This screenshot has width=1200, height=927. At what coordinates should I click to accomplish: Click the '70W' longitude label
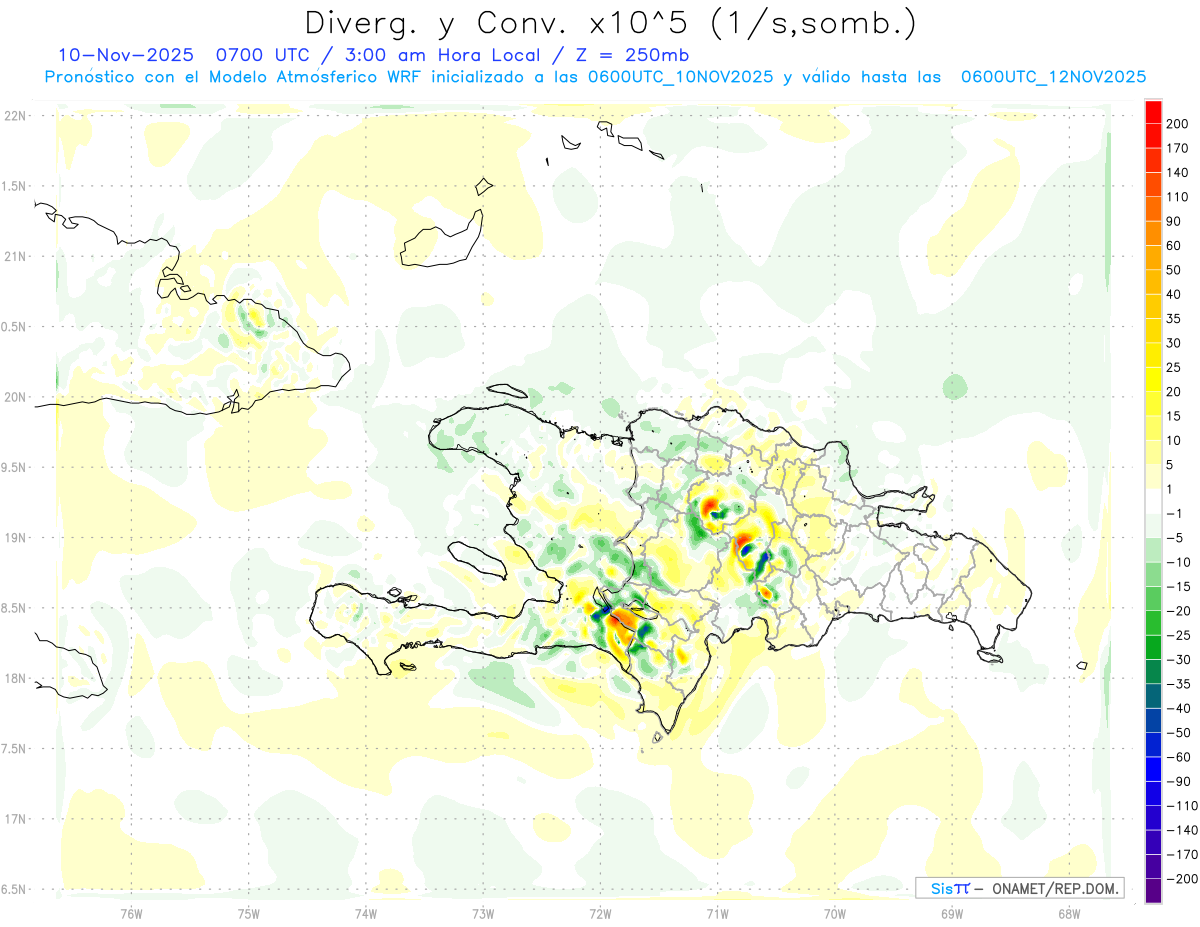point(835,913)
